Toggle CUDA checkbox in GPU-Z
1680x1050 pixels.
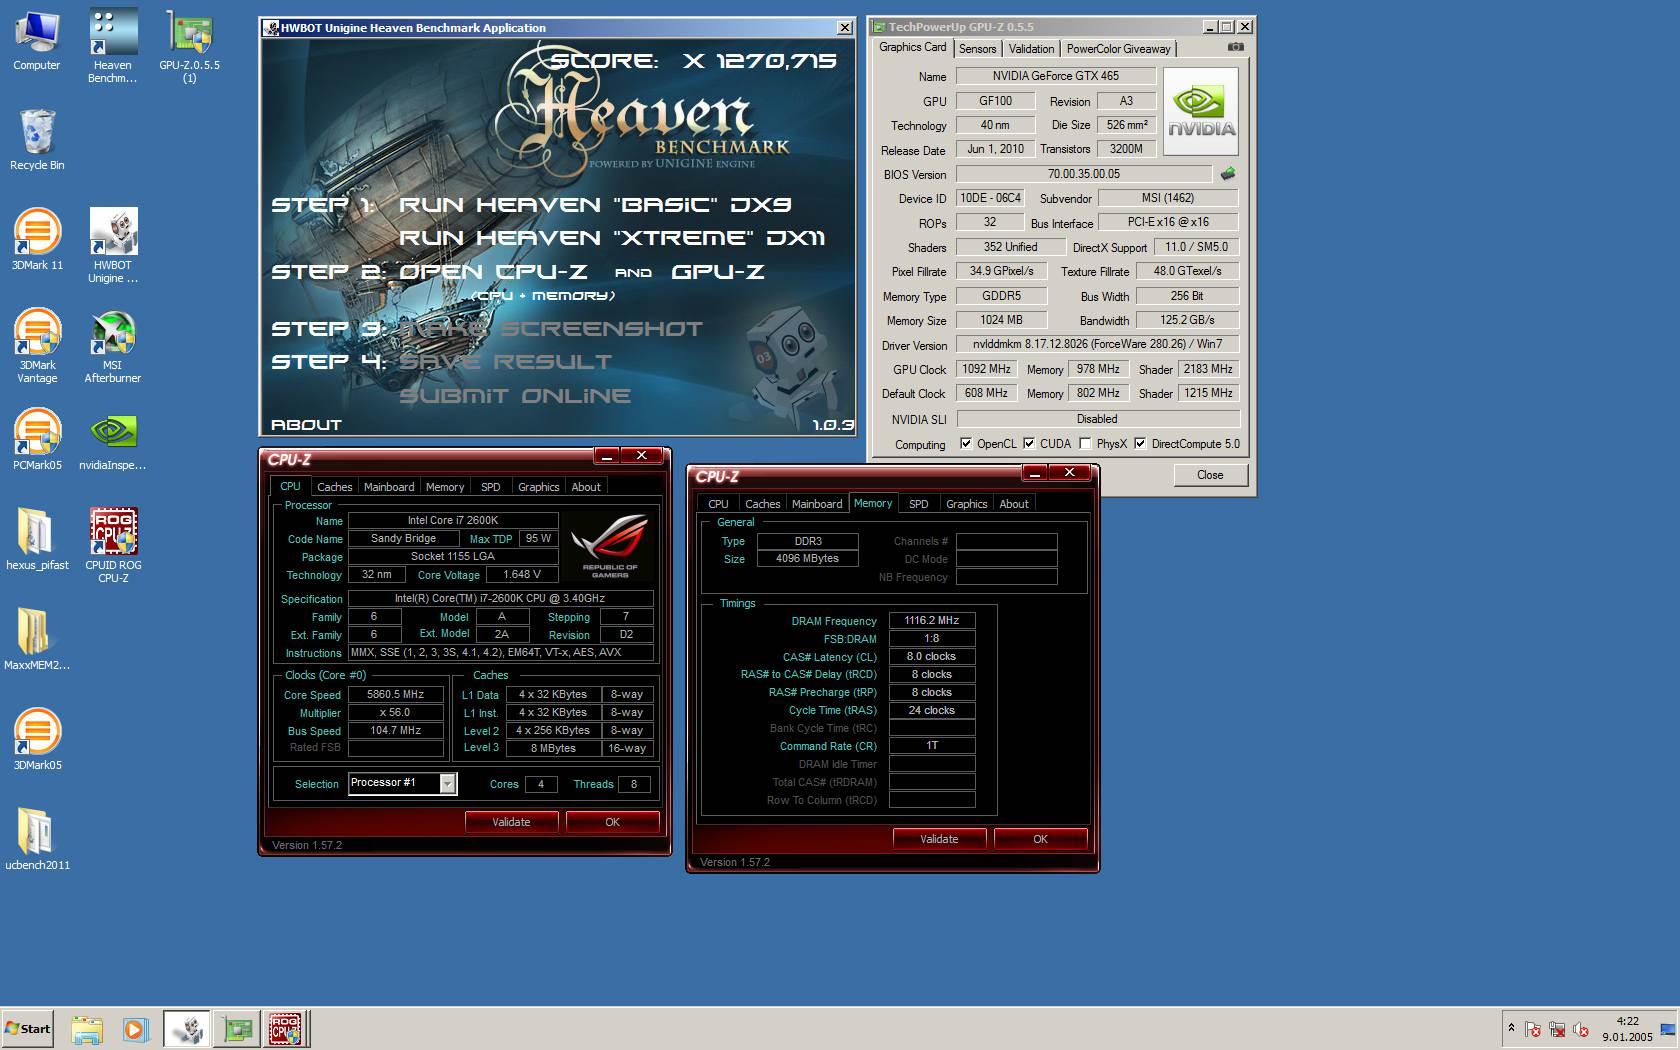tap(1029, 444)
